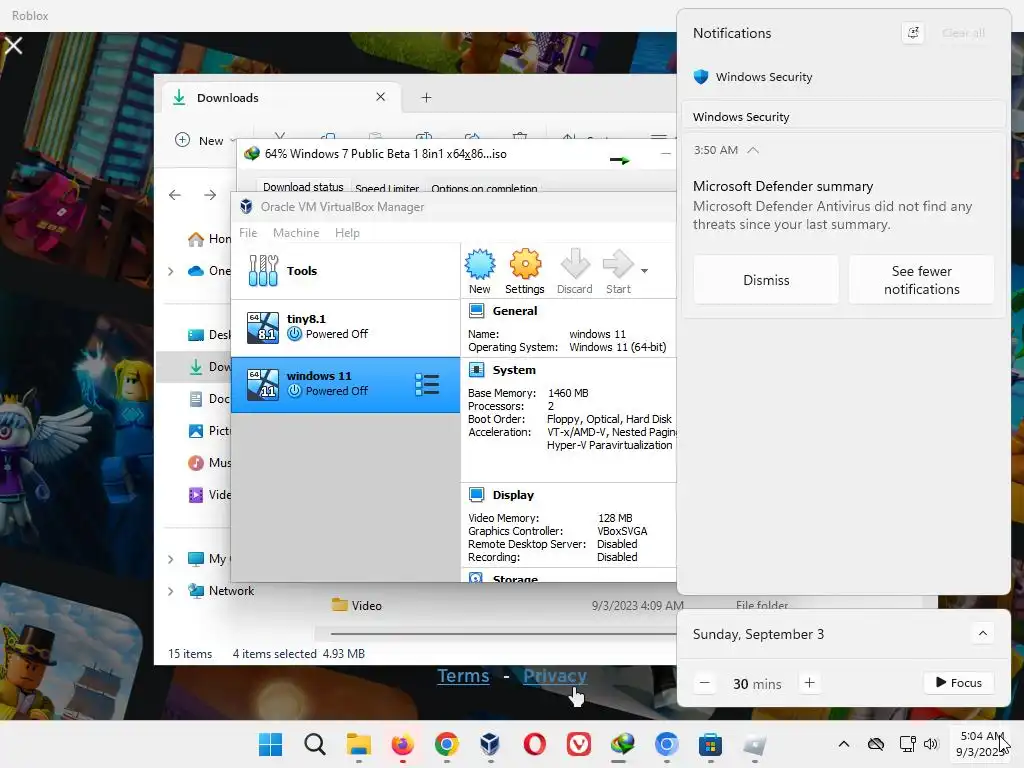Launch Google Chrome from the taskbar
This screenshot has width=1024, height=768.
point(447,744)
